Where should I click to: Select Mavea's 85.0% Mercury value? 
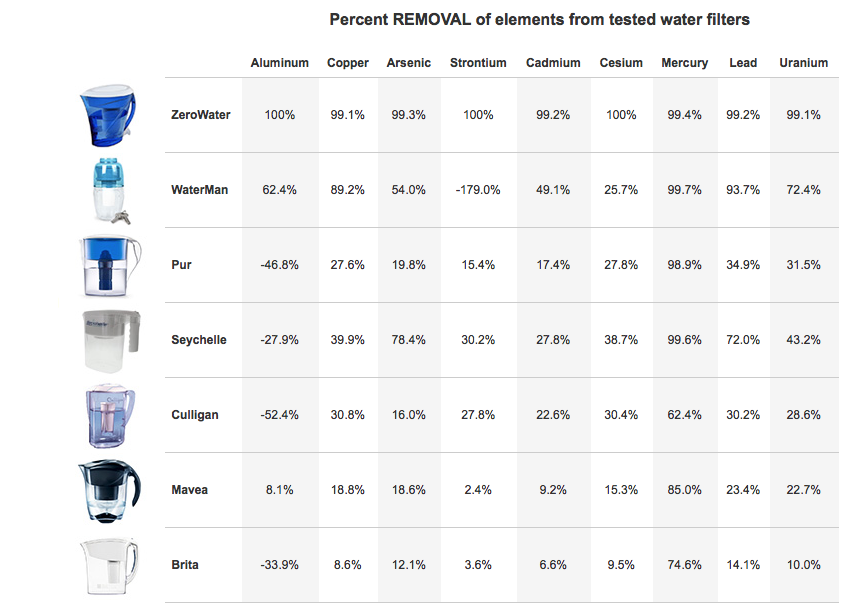point(684,490)
